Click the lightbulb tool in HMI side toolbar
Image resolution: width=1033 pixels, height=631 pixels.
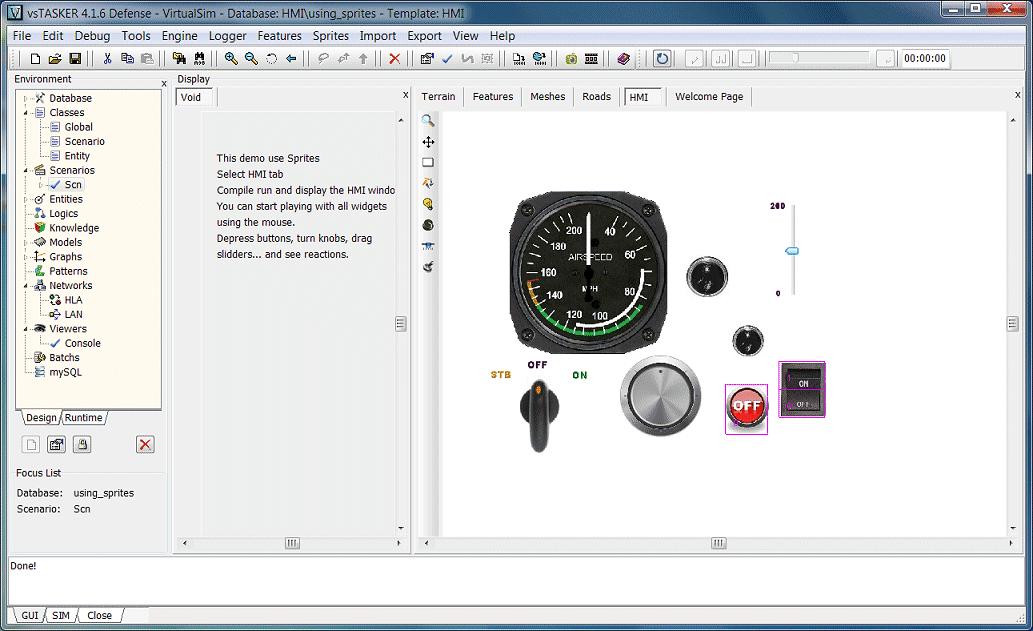(x=428, y=204)
